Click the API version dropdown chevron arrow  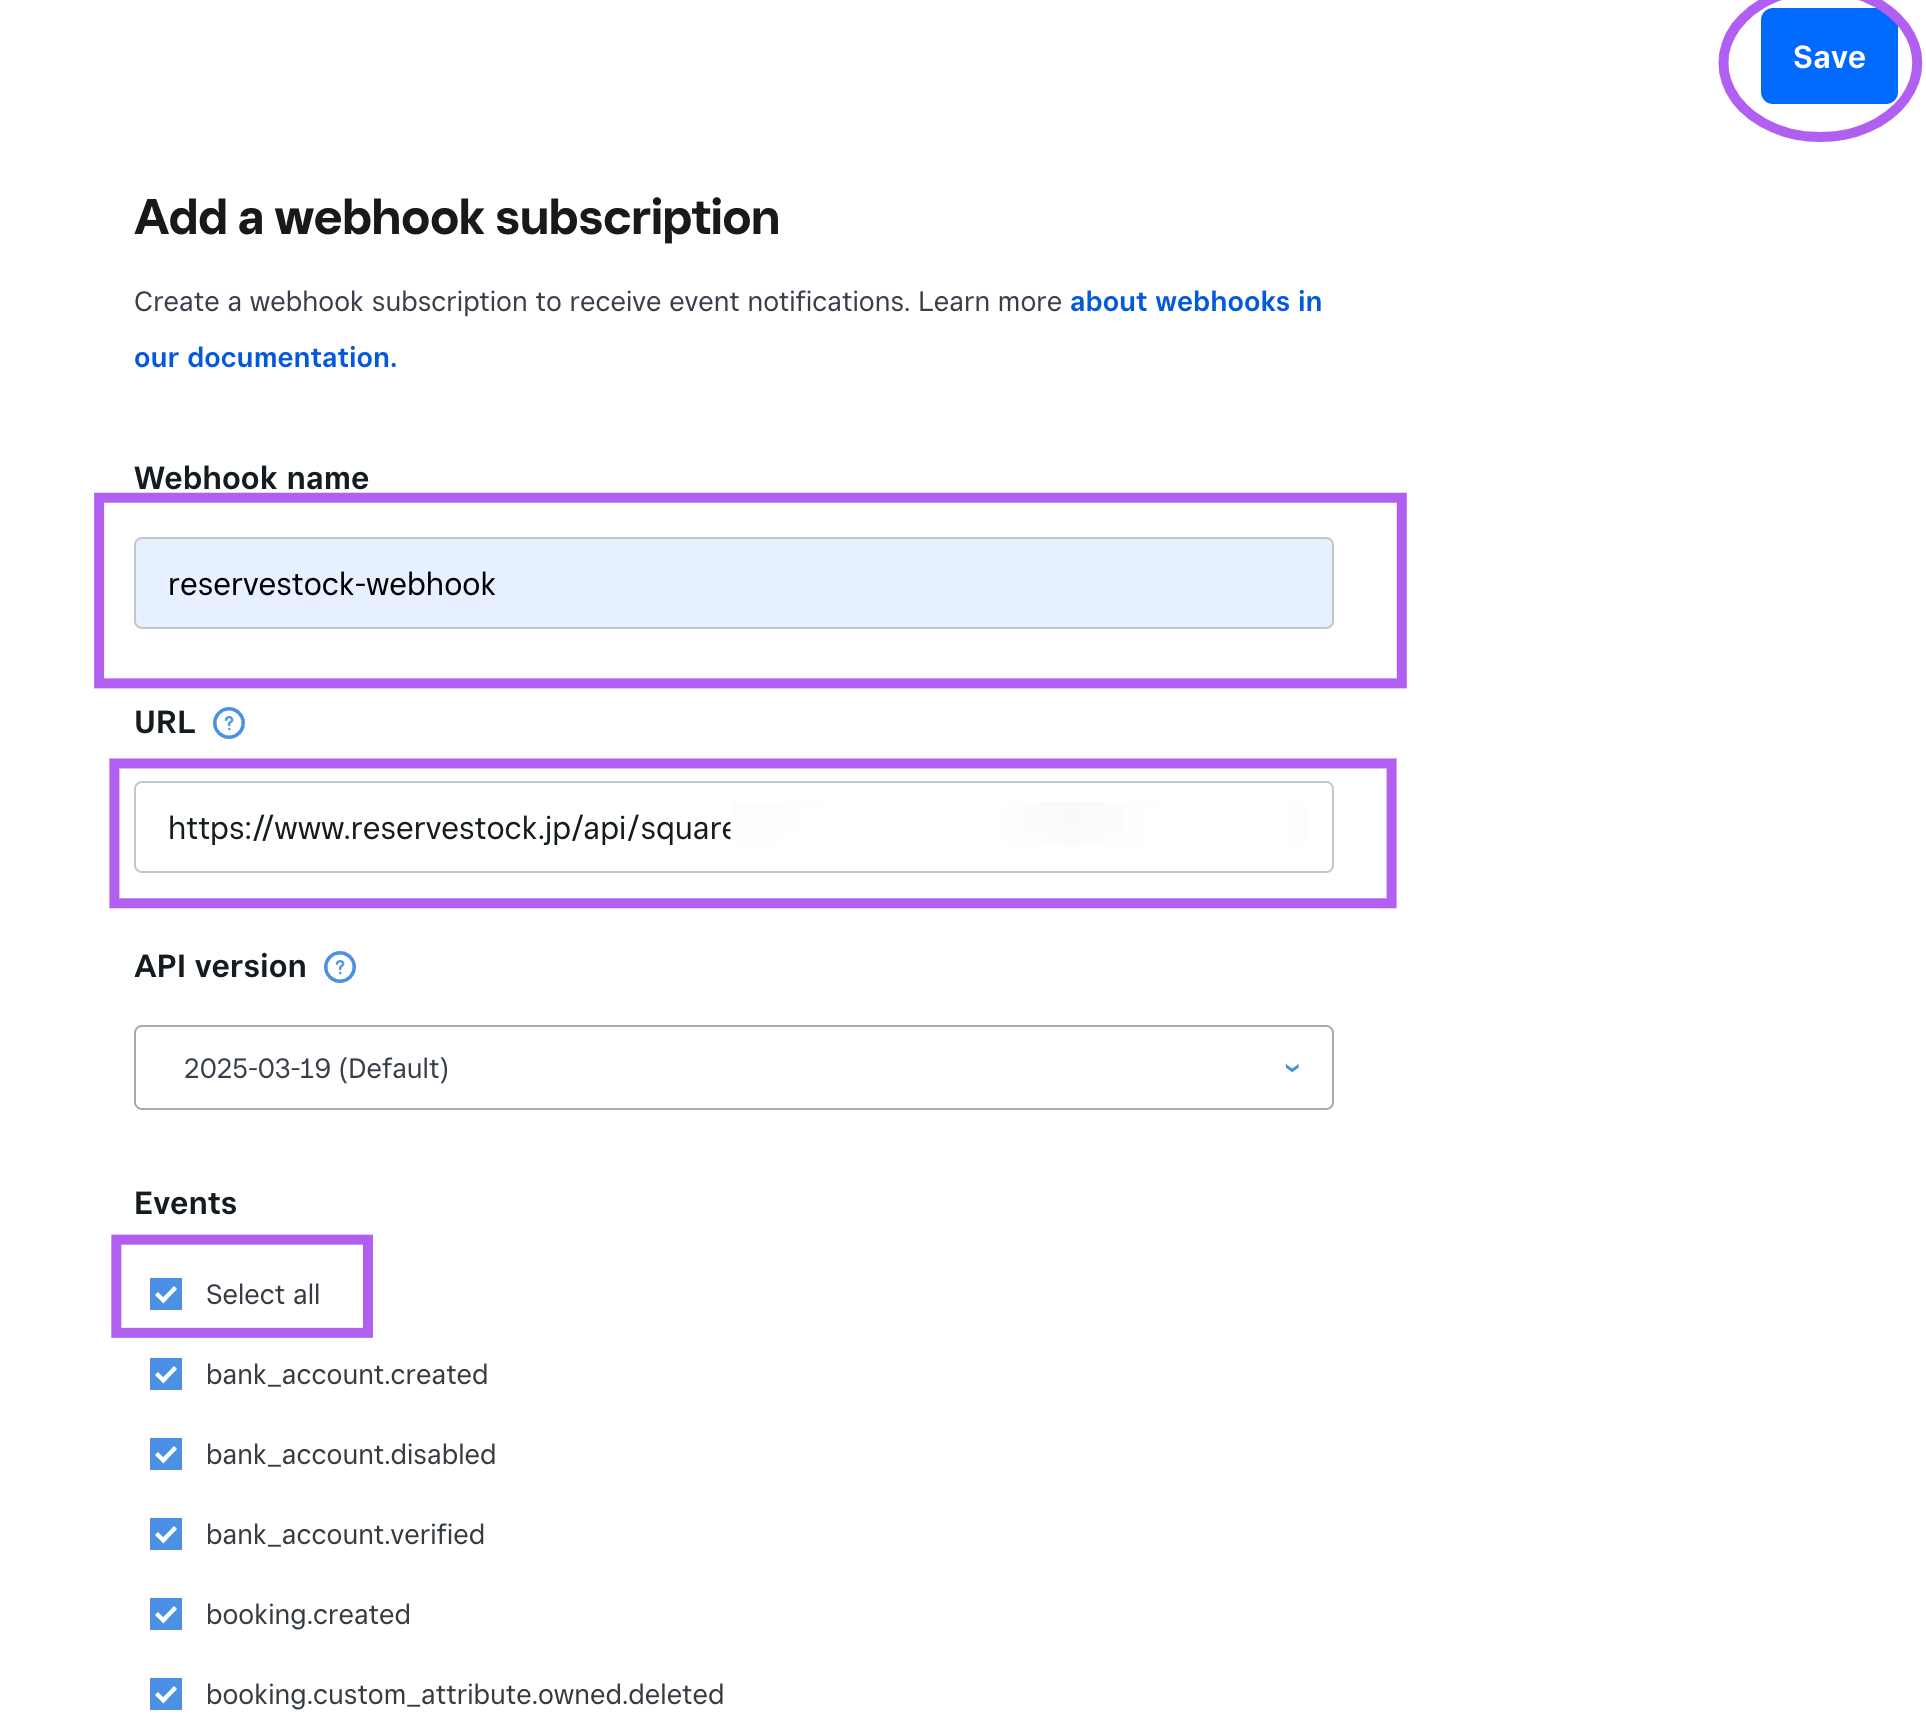tap(1292, 1068)
